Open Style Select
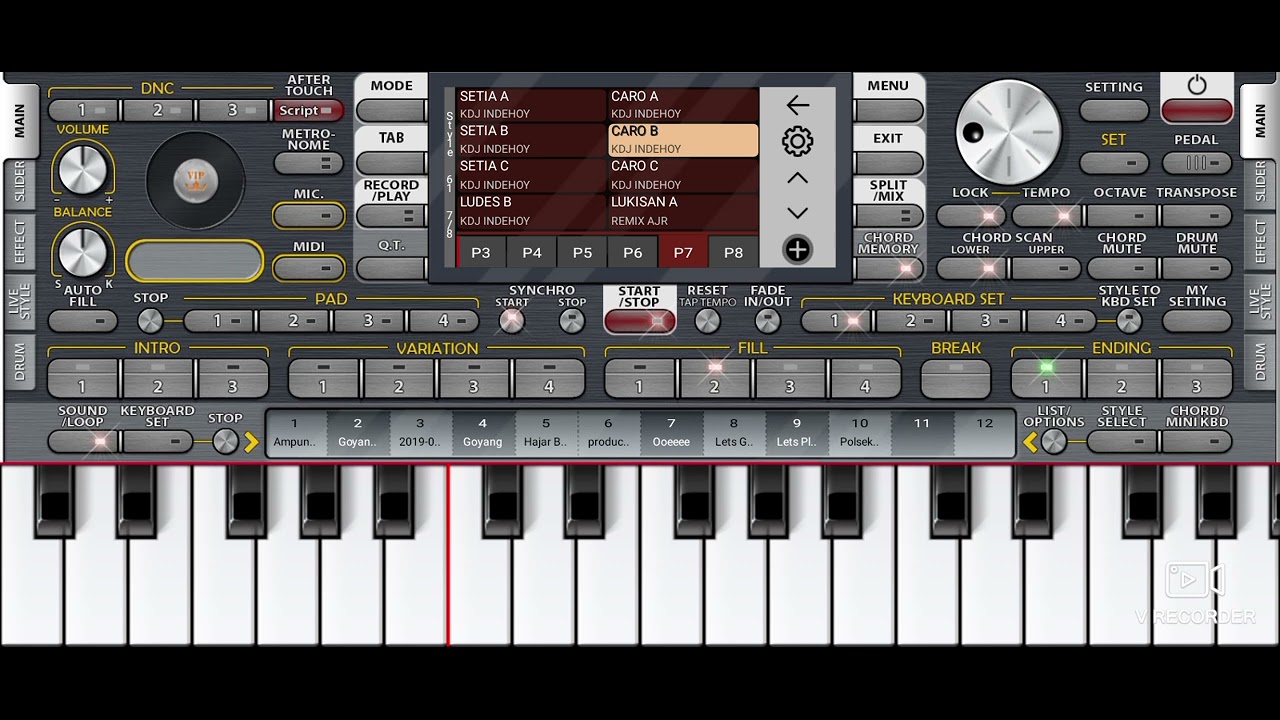The height and width of the screenshot is (720, 1280). tap(1121, 441)
